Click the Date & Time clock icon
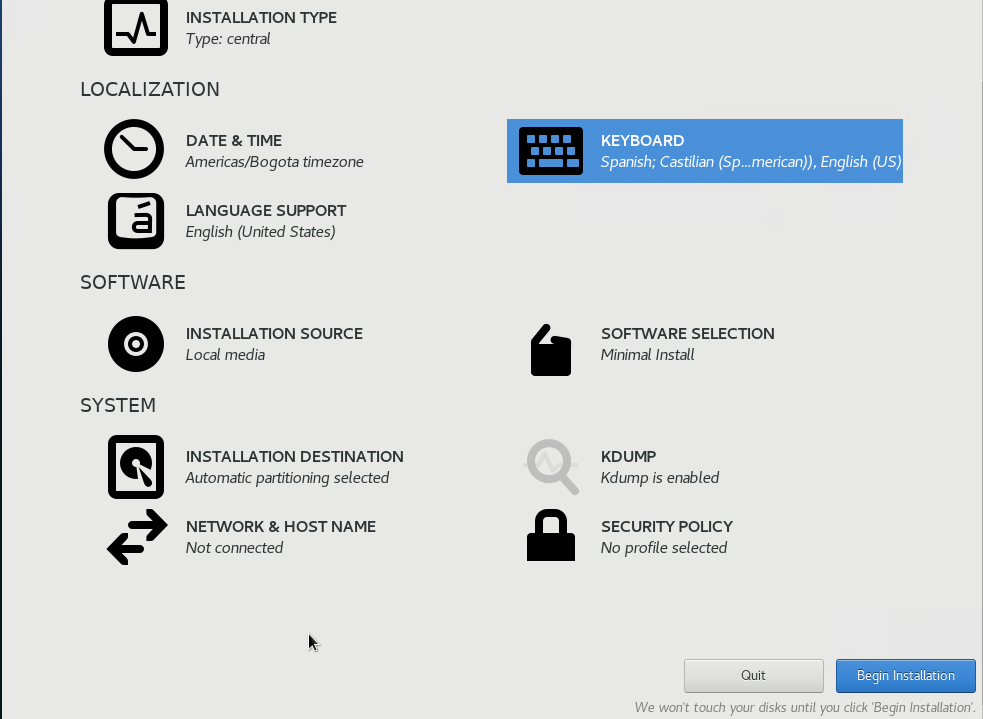The width and height of the screenshot is (983, 719). (x=134, y=149)
